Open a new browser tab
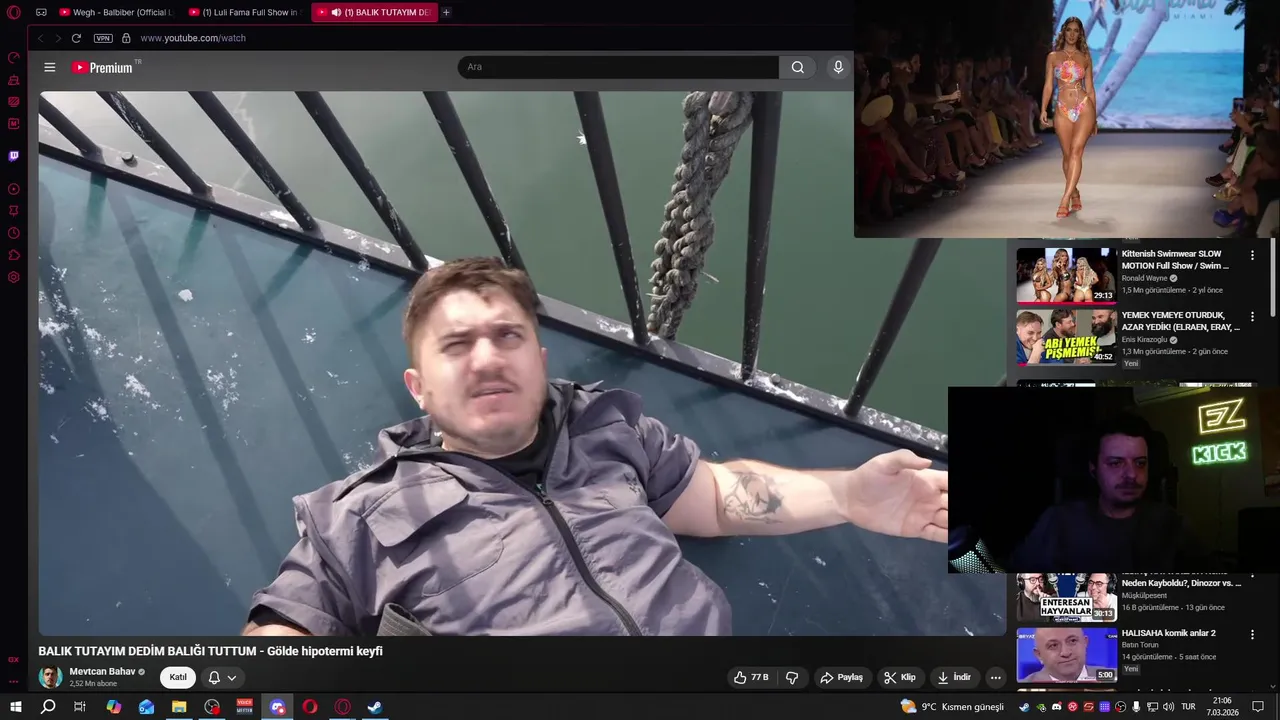 446,12
